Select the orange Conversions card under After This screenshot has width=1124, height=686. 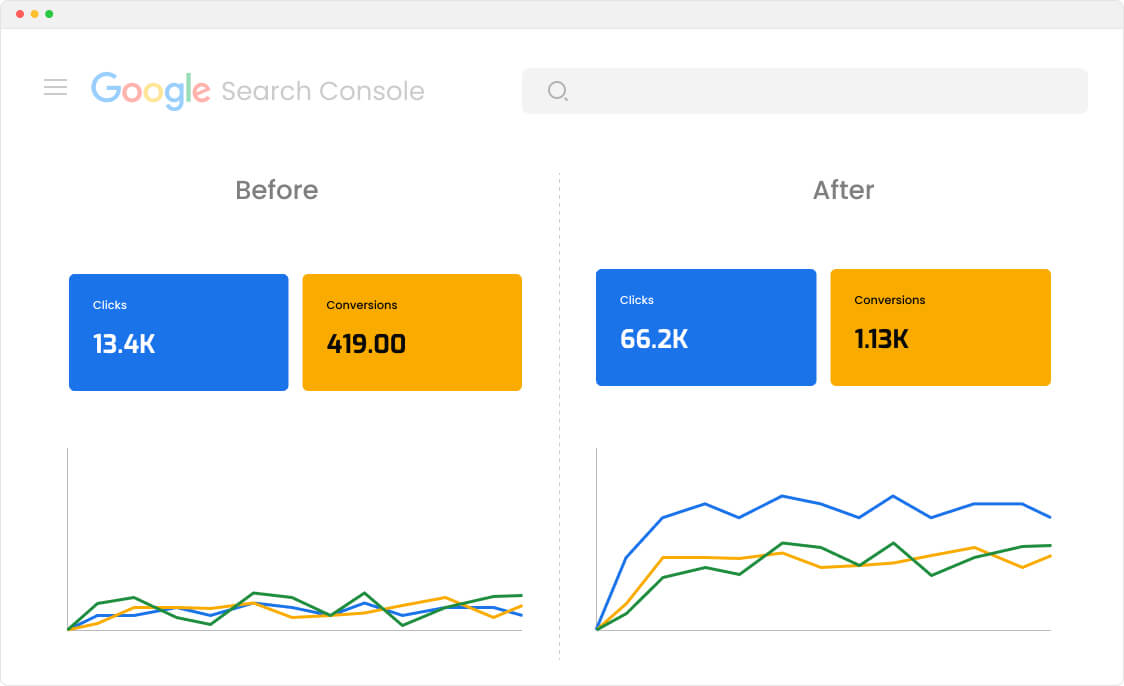[940, 327]
